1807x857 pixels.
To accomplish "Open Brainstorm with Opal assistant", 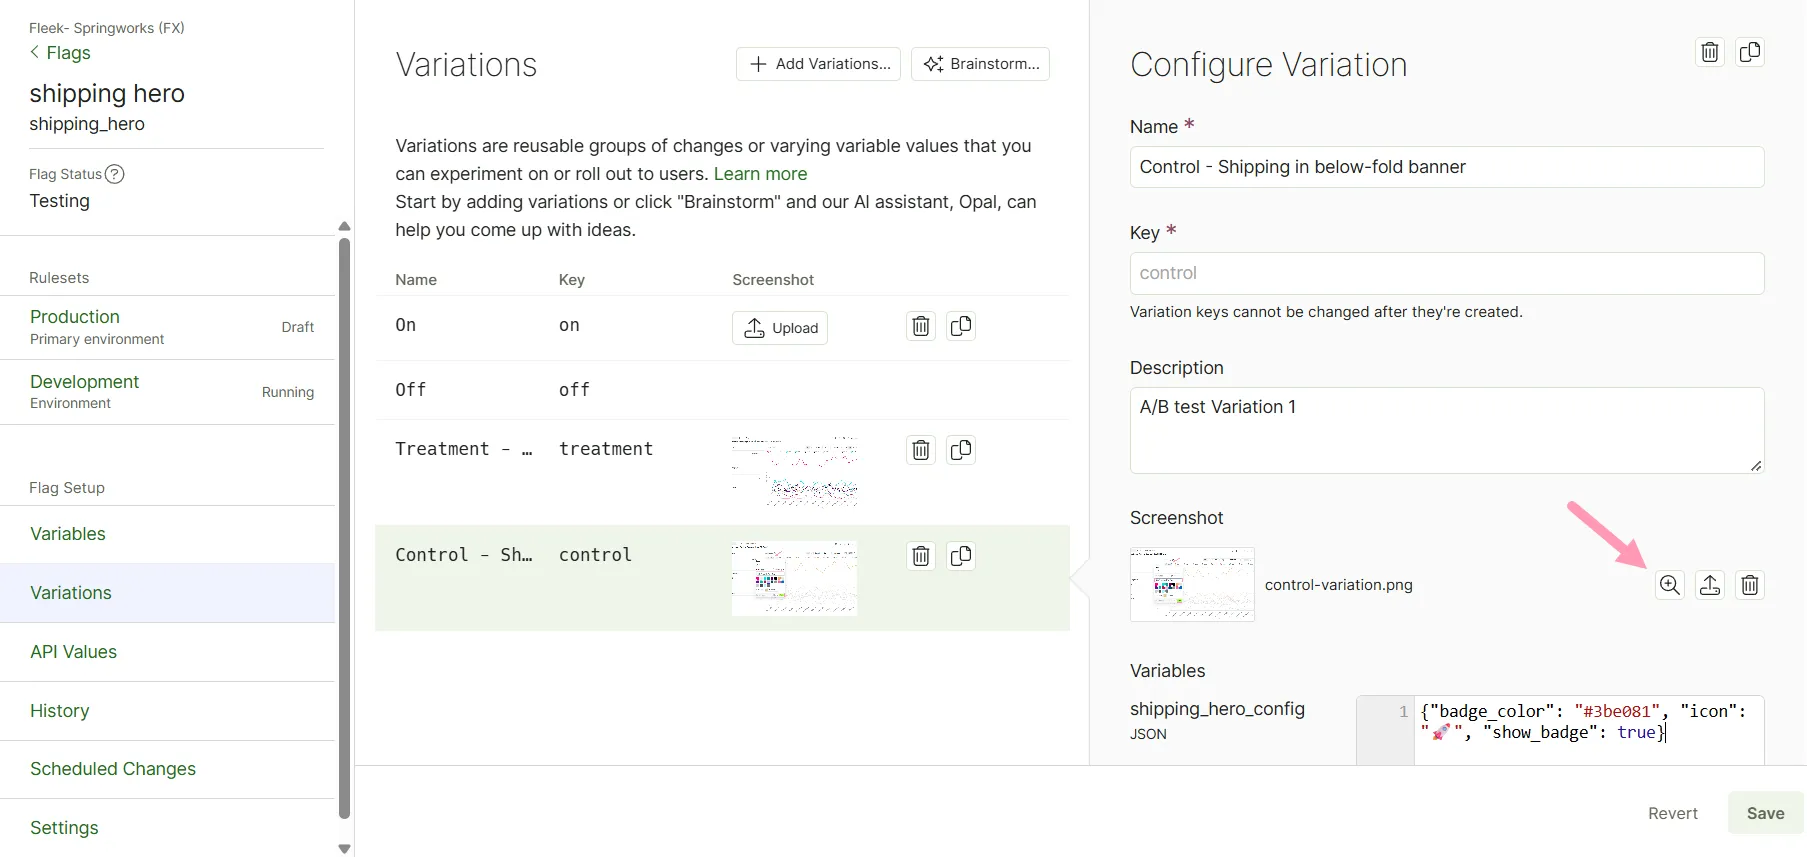I will 980,64.
